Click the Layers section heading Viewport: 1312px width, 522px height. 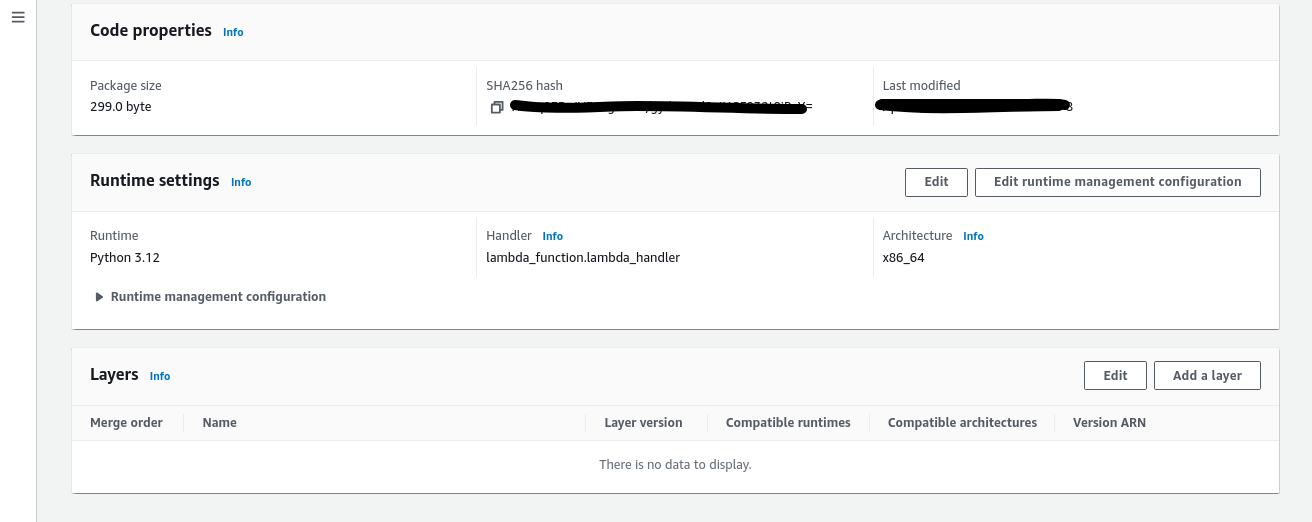114,375
